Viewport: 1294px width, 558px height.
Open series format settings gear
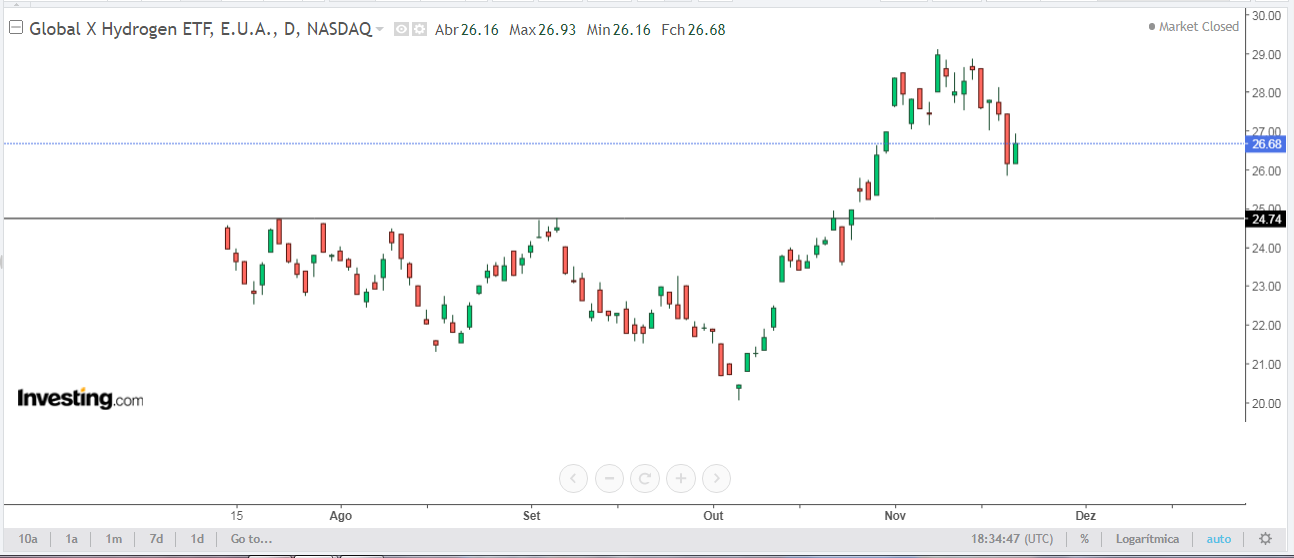419,30
